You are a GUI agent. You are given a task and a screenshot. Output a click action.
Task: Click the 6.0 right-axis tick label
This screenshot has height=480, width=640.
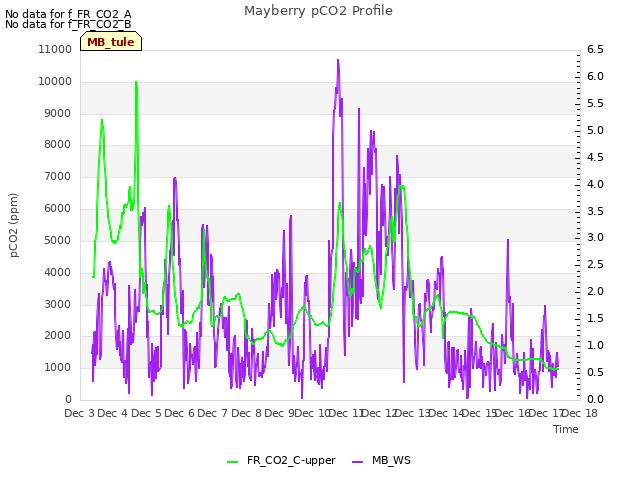click(595, 76)
